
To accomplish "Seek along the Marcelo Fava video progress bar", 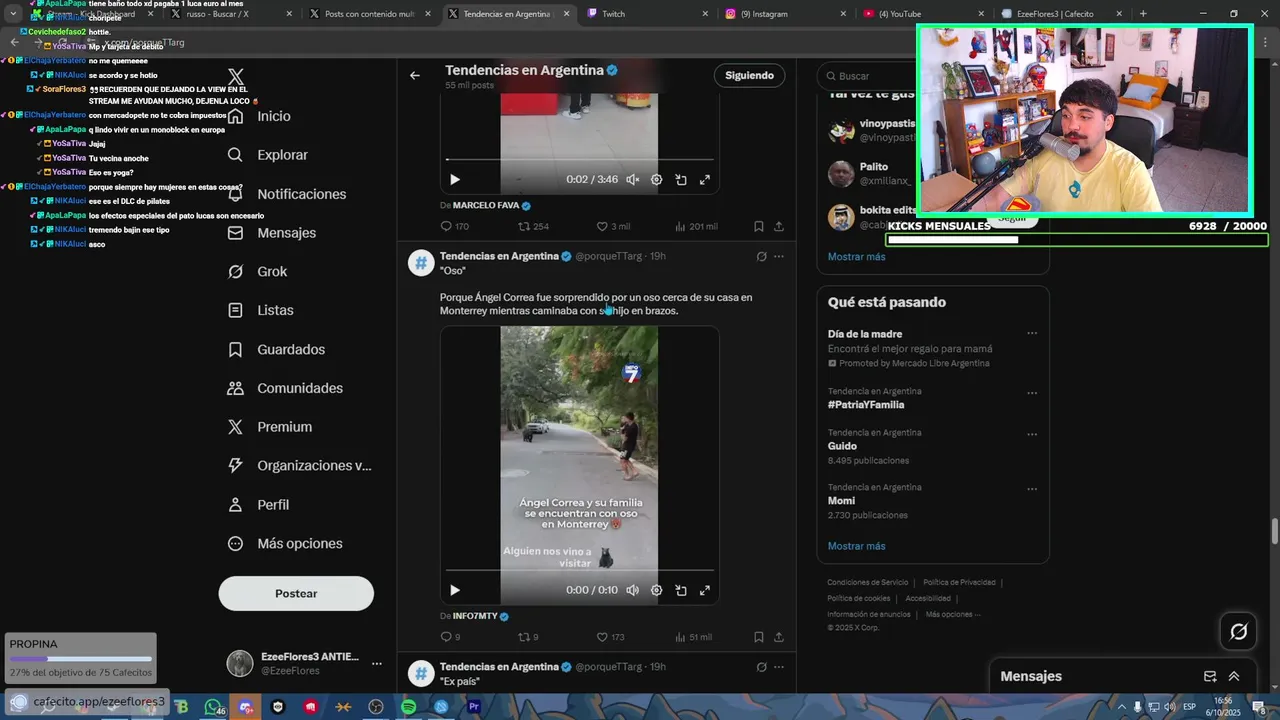I will pos(580,160).
